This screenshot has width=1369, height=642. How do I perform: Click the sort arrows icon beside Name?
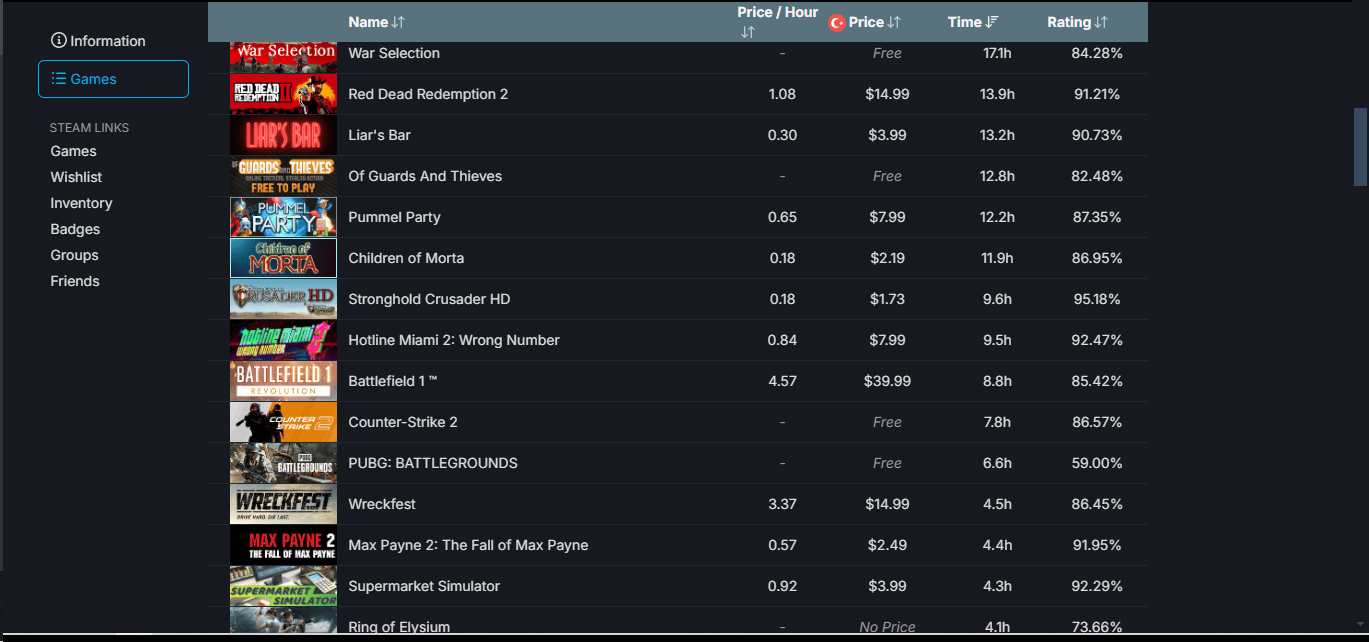coord(398,22)
